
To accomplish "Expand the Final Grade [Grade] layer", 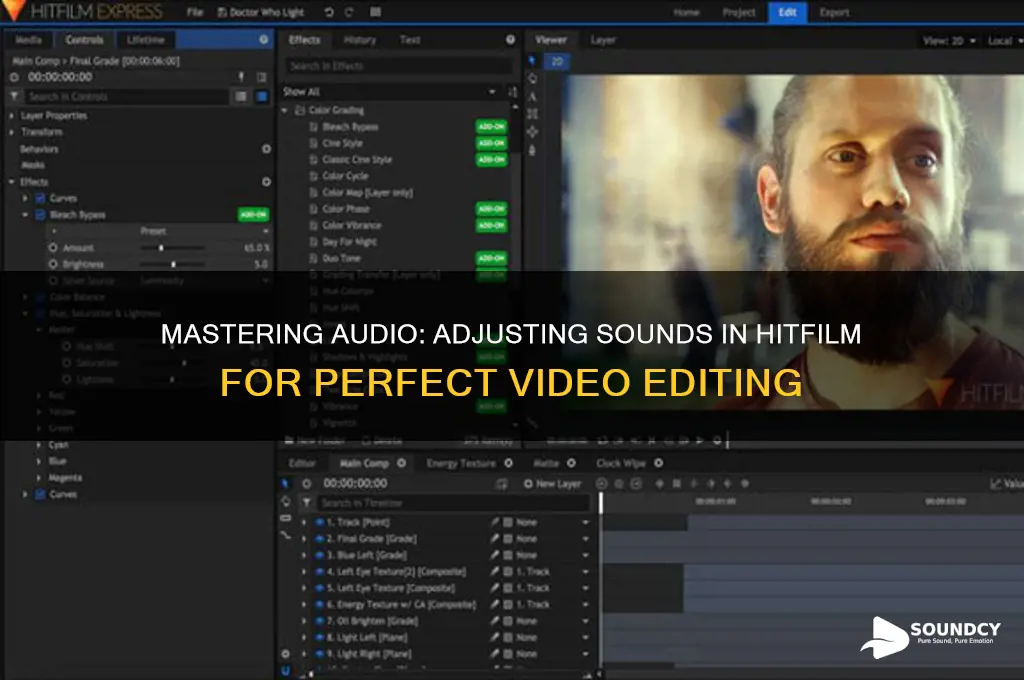I will pyautogui.click(x=304, y=538).
